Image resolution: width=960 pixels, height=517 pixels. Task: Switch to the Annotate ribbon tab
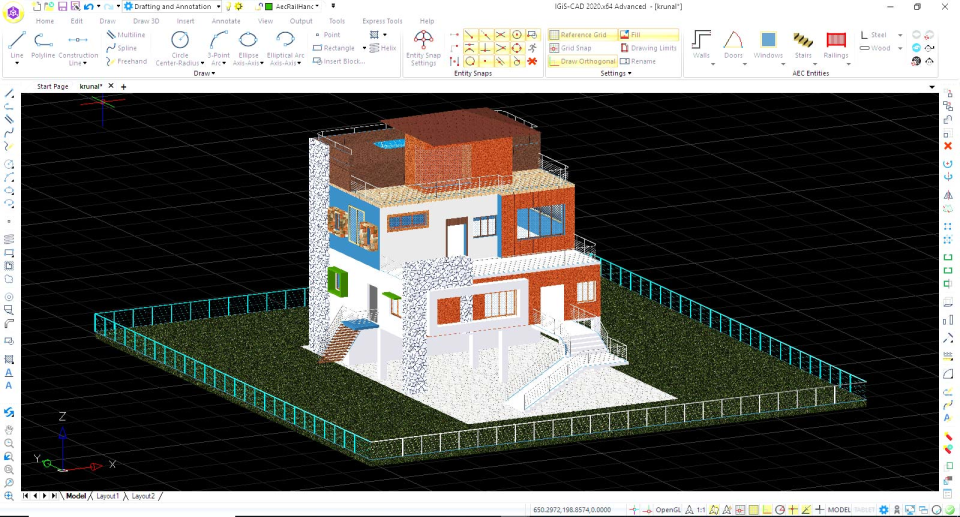click(x=226, y=21)
